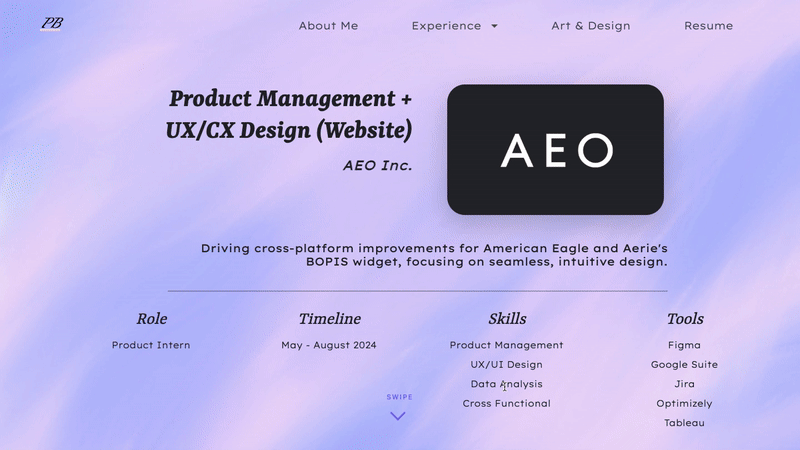Click 'Google Suite' in Tools list
Image resolution: width=800 pixels, height=450 pixels.
684,365
